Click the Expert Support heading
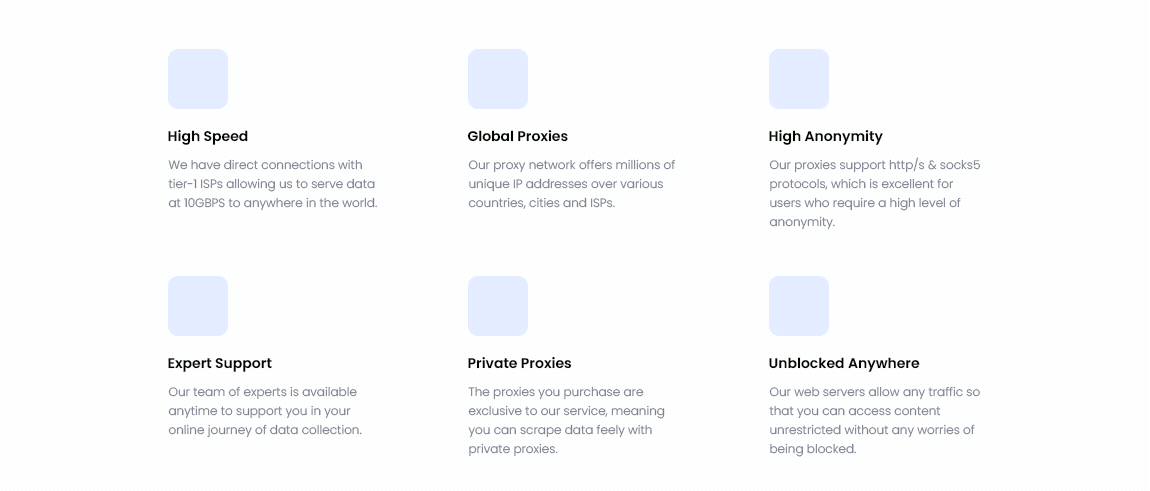 point(220,363)
